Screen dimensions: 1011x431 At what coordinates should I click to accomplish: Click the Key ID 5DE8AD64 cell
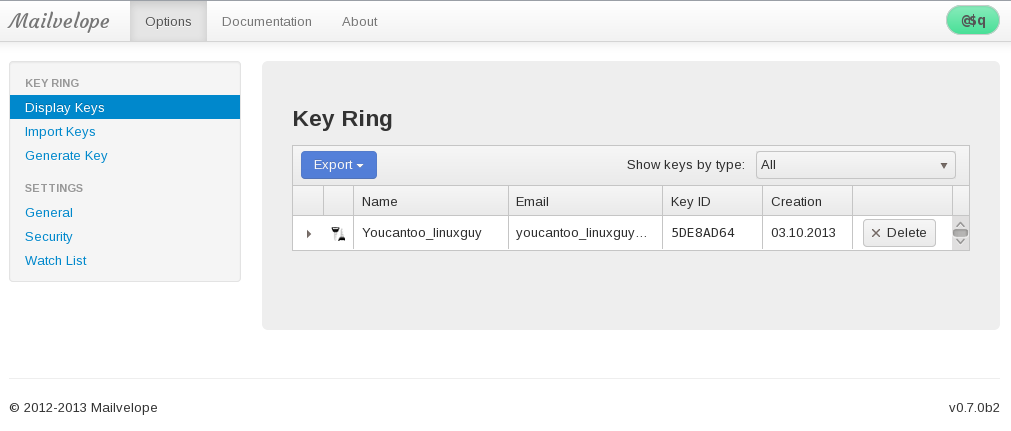703,233
